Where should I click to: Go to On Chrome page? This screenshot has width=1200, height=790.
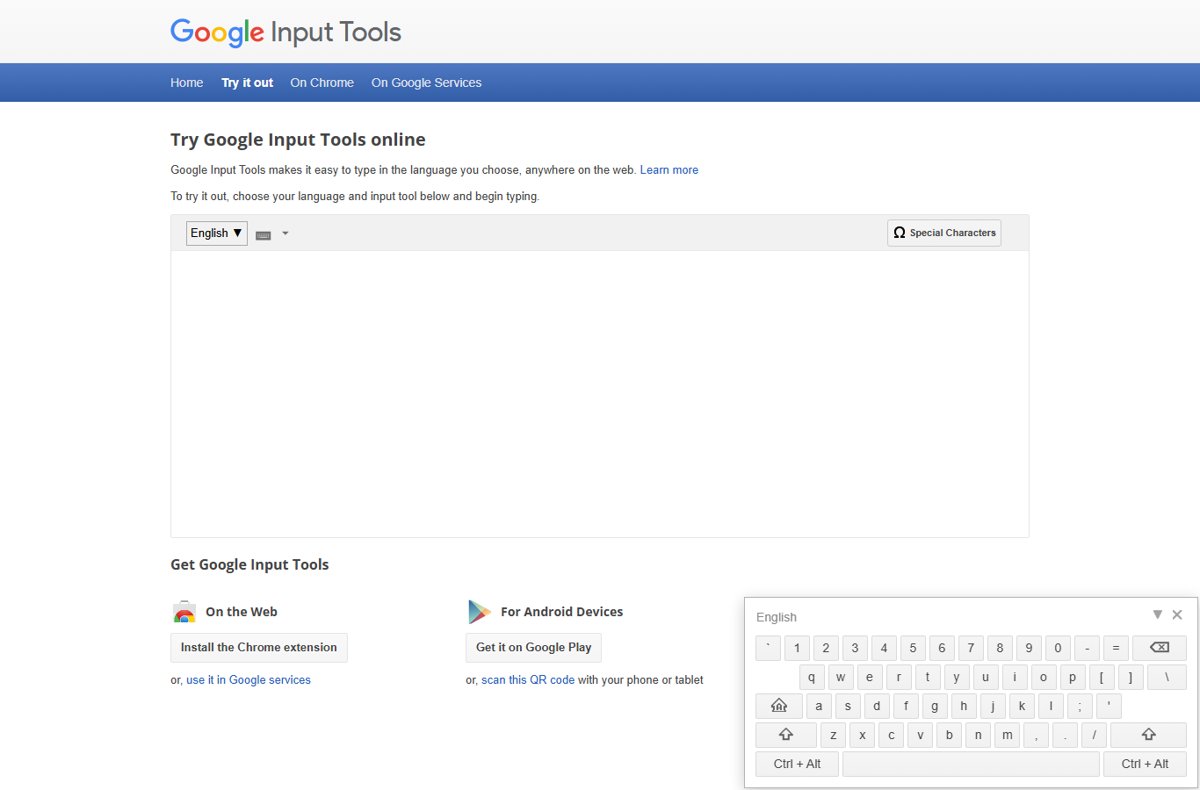322,83
